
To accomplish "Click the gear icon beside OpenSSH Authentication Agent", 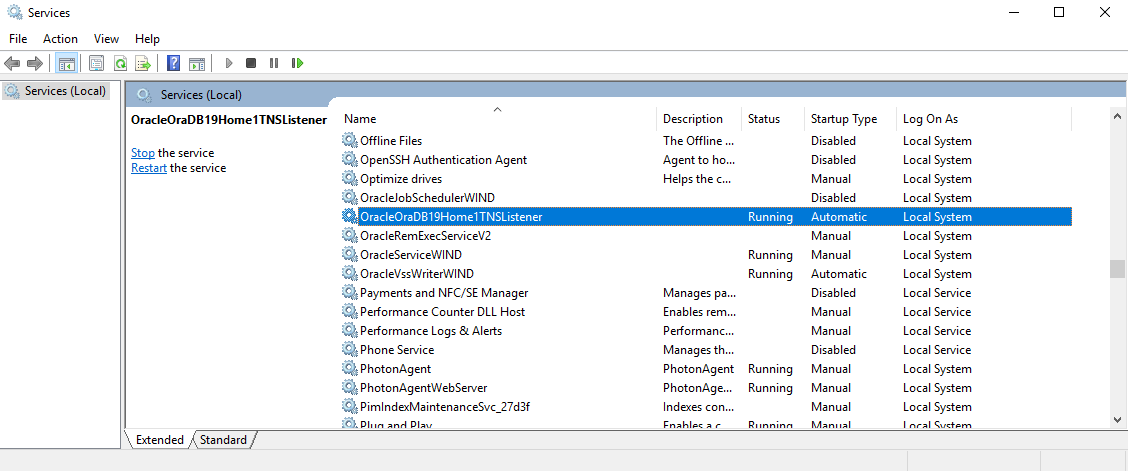I will (x=350, y=160).
